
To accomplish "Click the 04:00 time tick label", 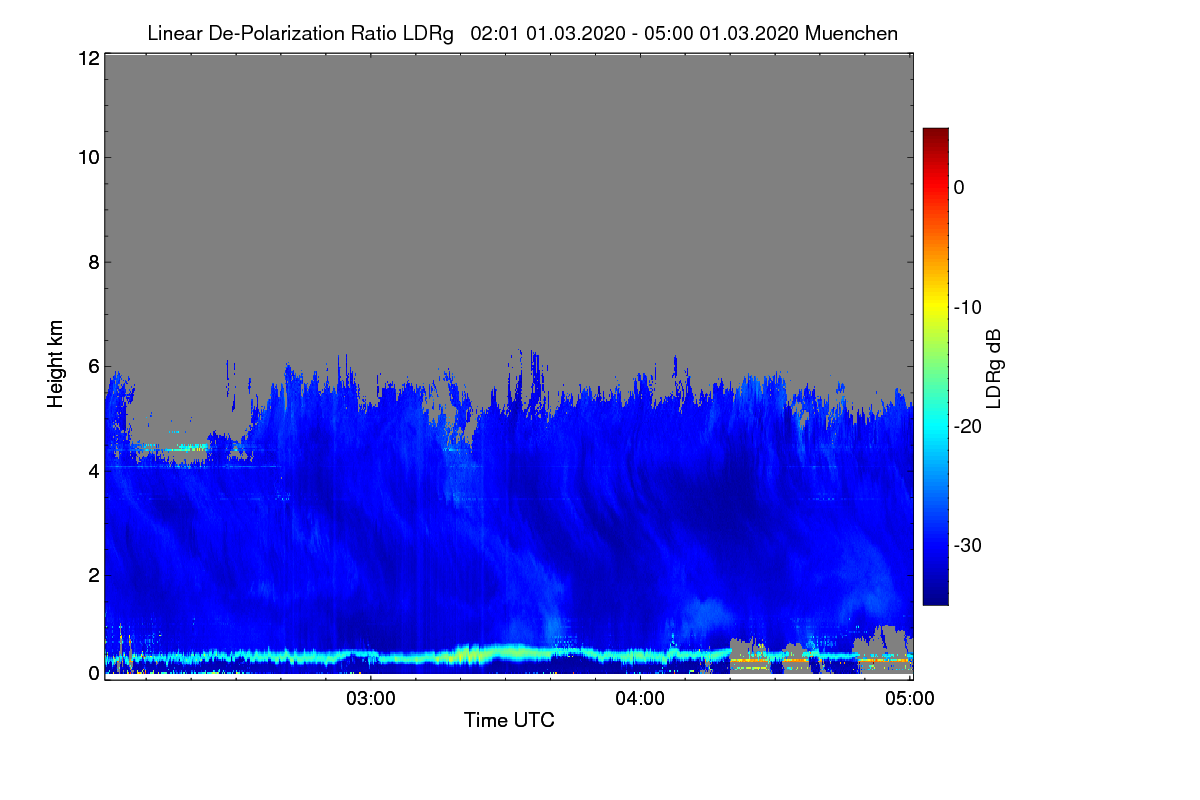I will click(640, 698).
